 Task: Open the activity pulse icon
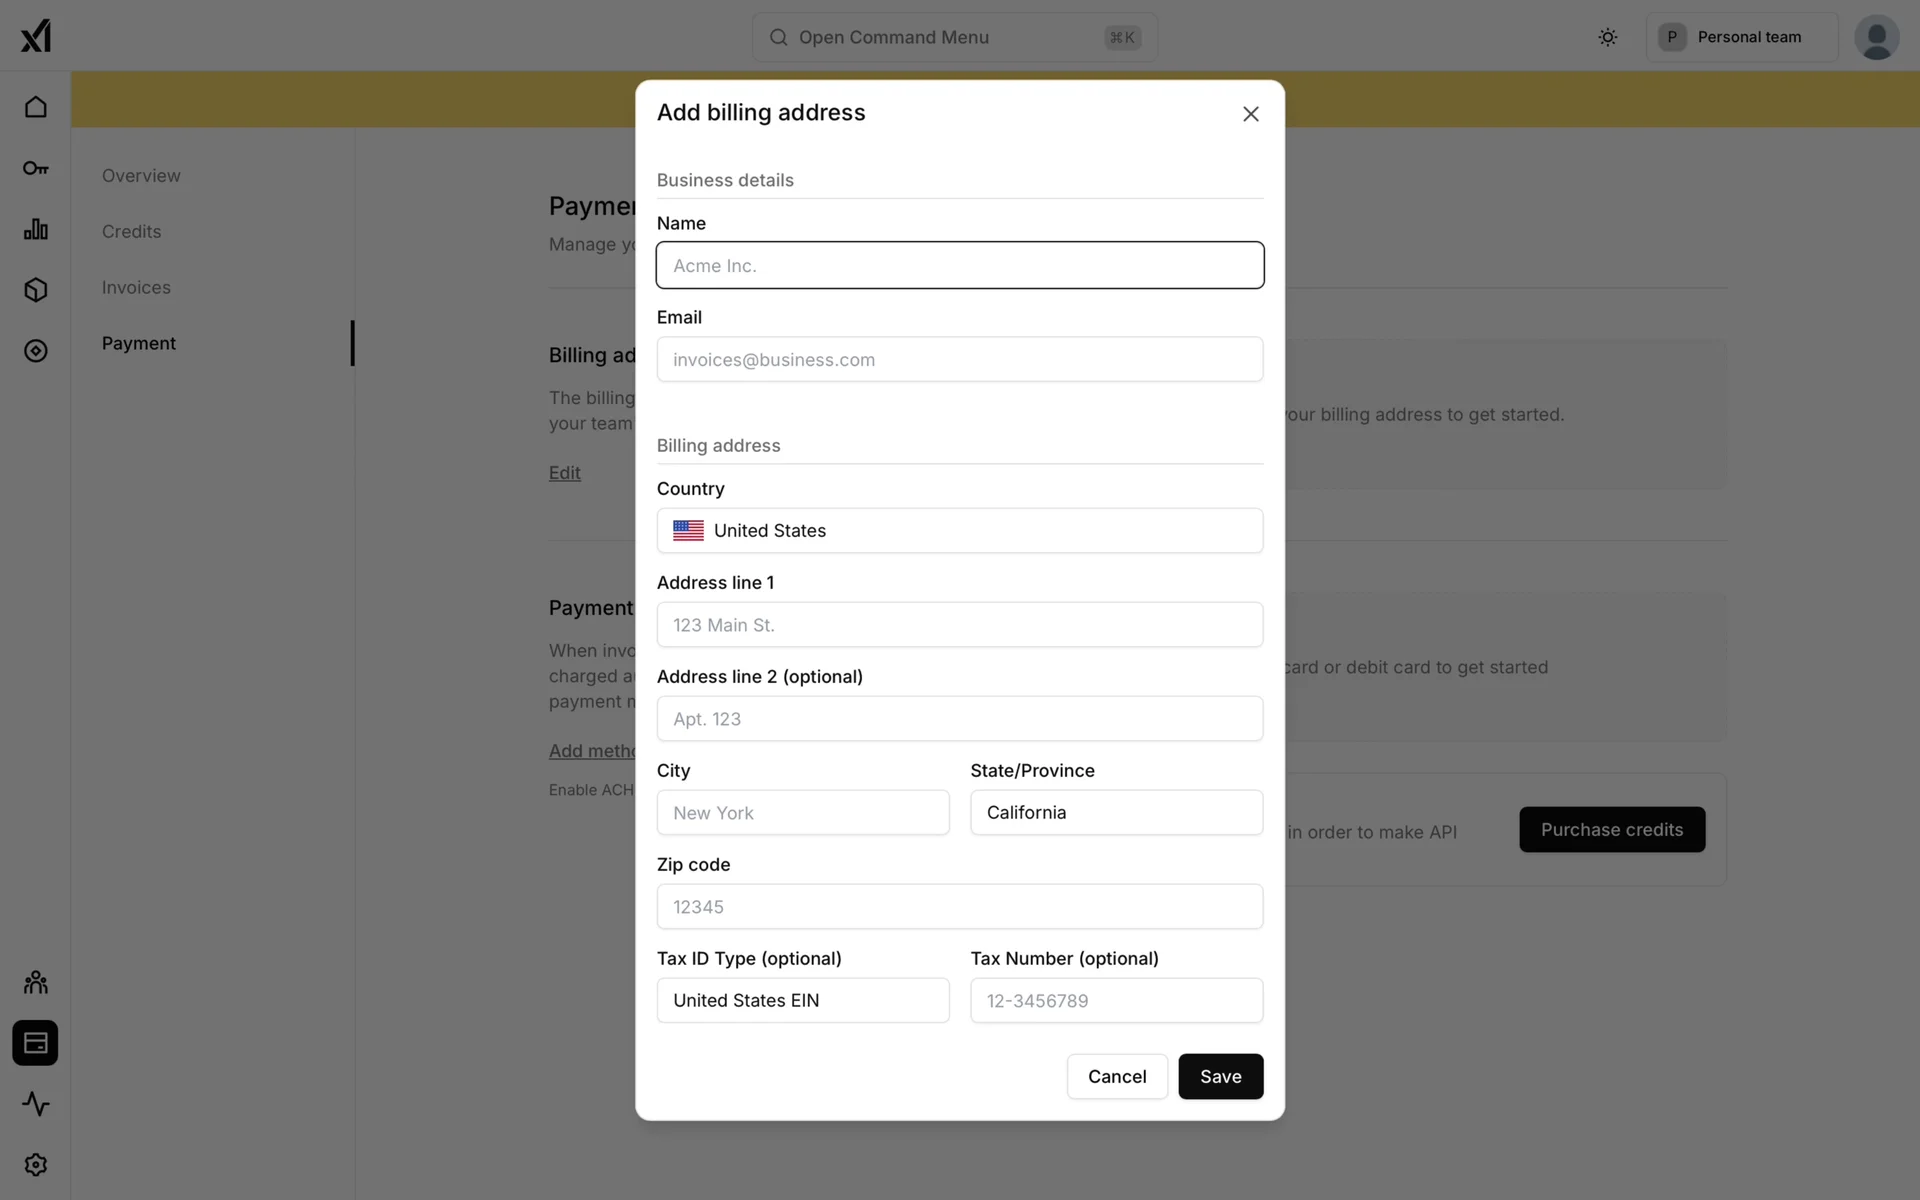pos(36,1104)
